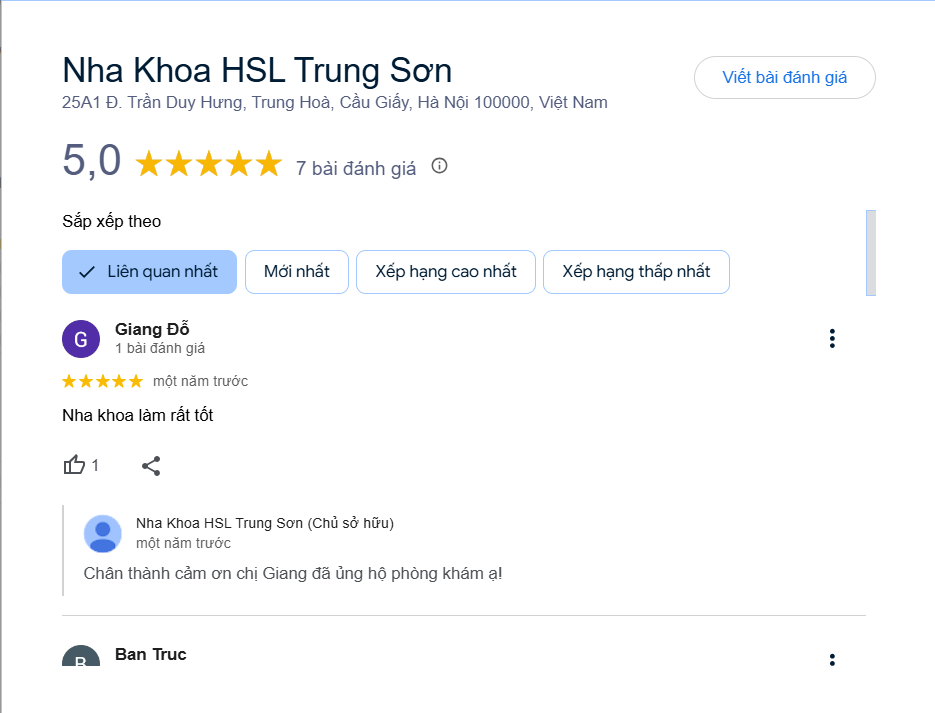The image size is (935, 713).
Task: Select the Liên quan nhất filter chip
Action: pos(149,271)
